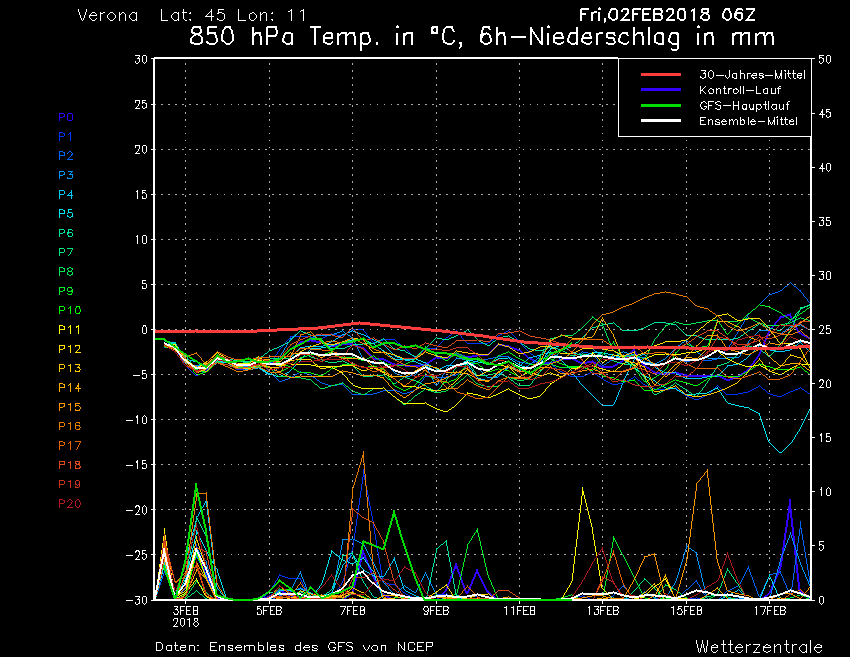
Task: Click the P2 member label
Action: coord(66,156)
